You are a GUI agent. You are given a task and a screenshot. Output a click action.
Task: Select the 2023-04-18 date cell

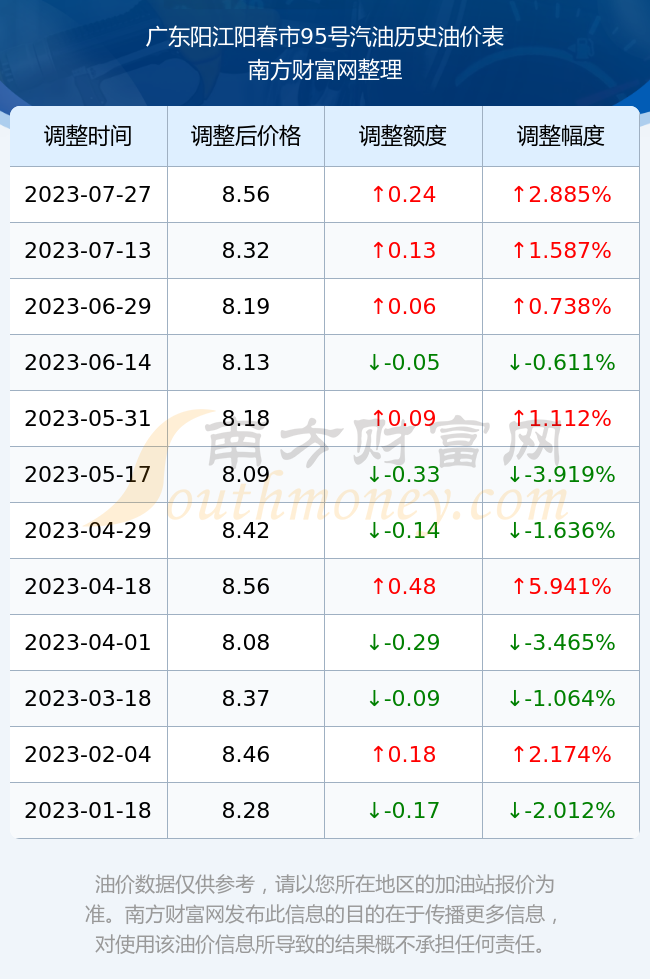pyautogui.click(x=88, y=586)
